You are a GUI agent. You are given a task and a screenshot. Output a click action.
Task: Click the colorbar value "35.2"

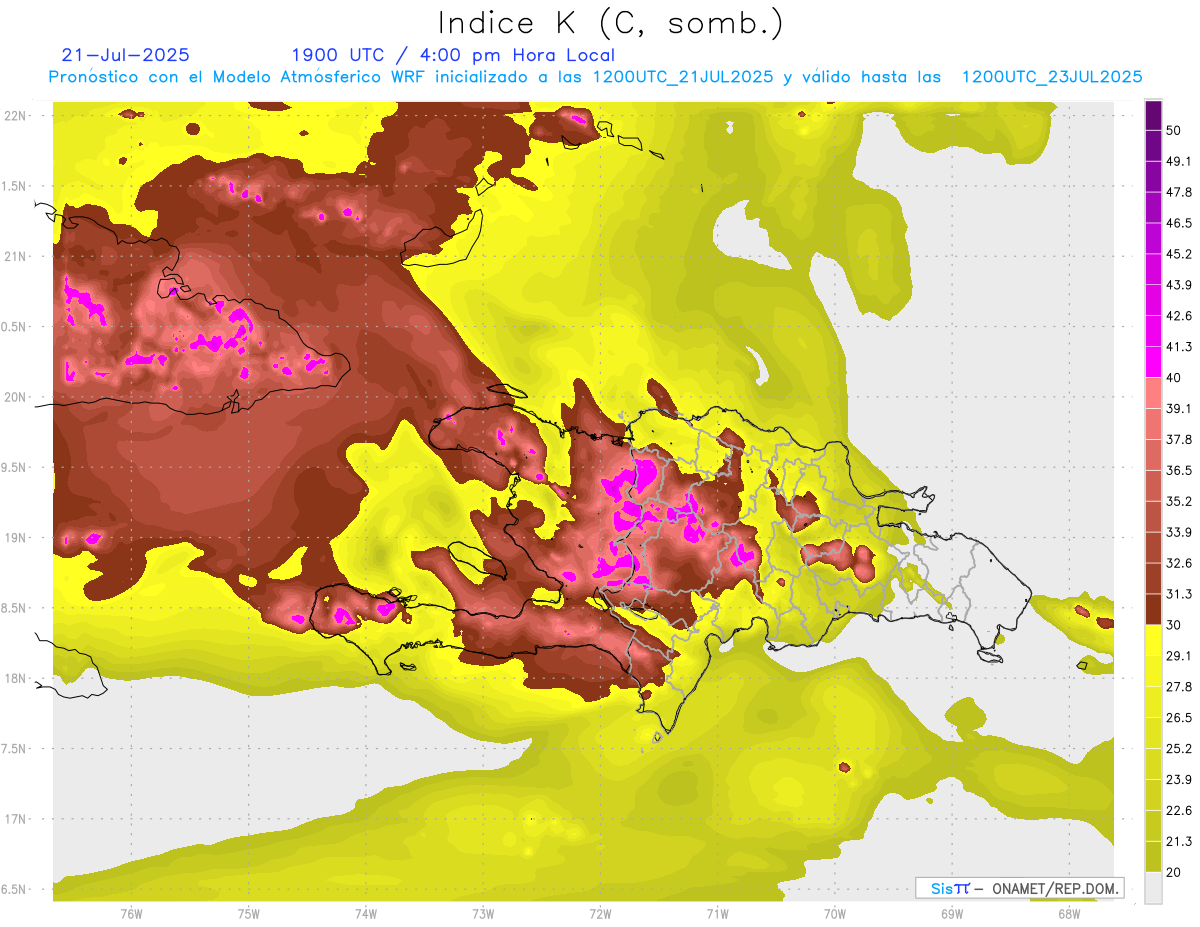(1179, 501)
